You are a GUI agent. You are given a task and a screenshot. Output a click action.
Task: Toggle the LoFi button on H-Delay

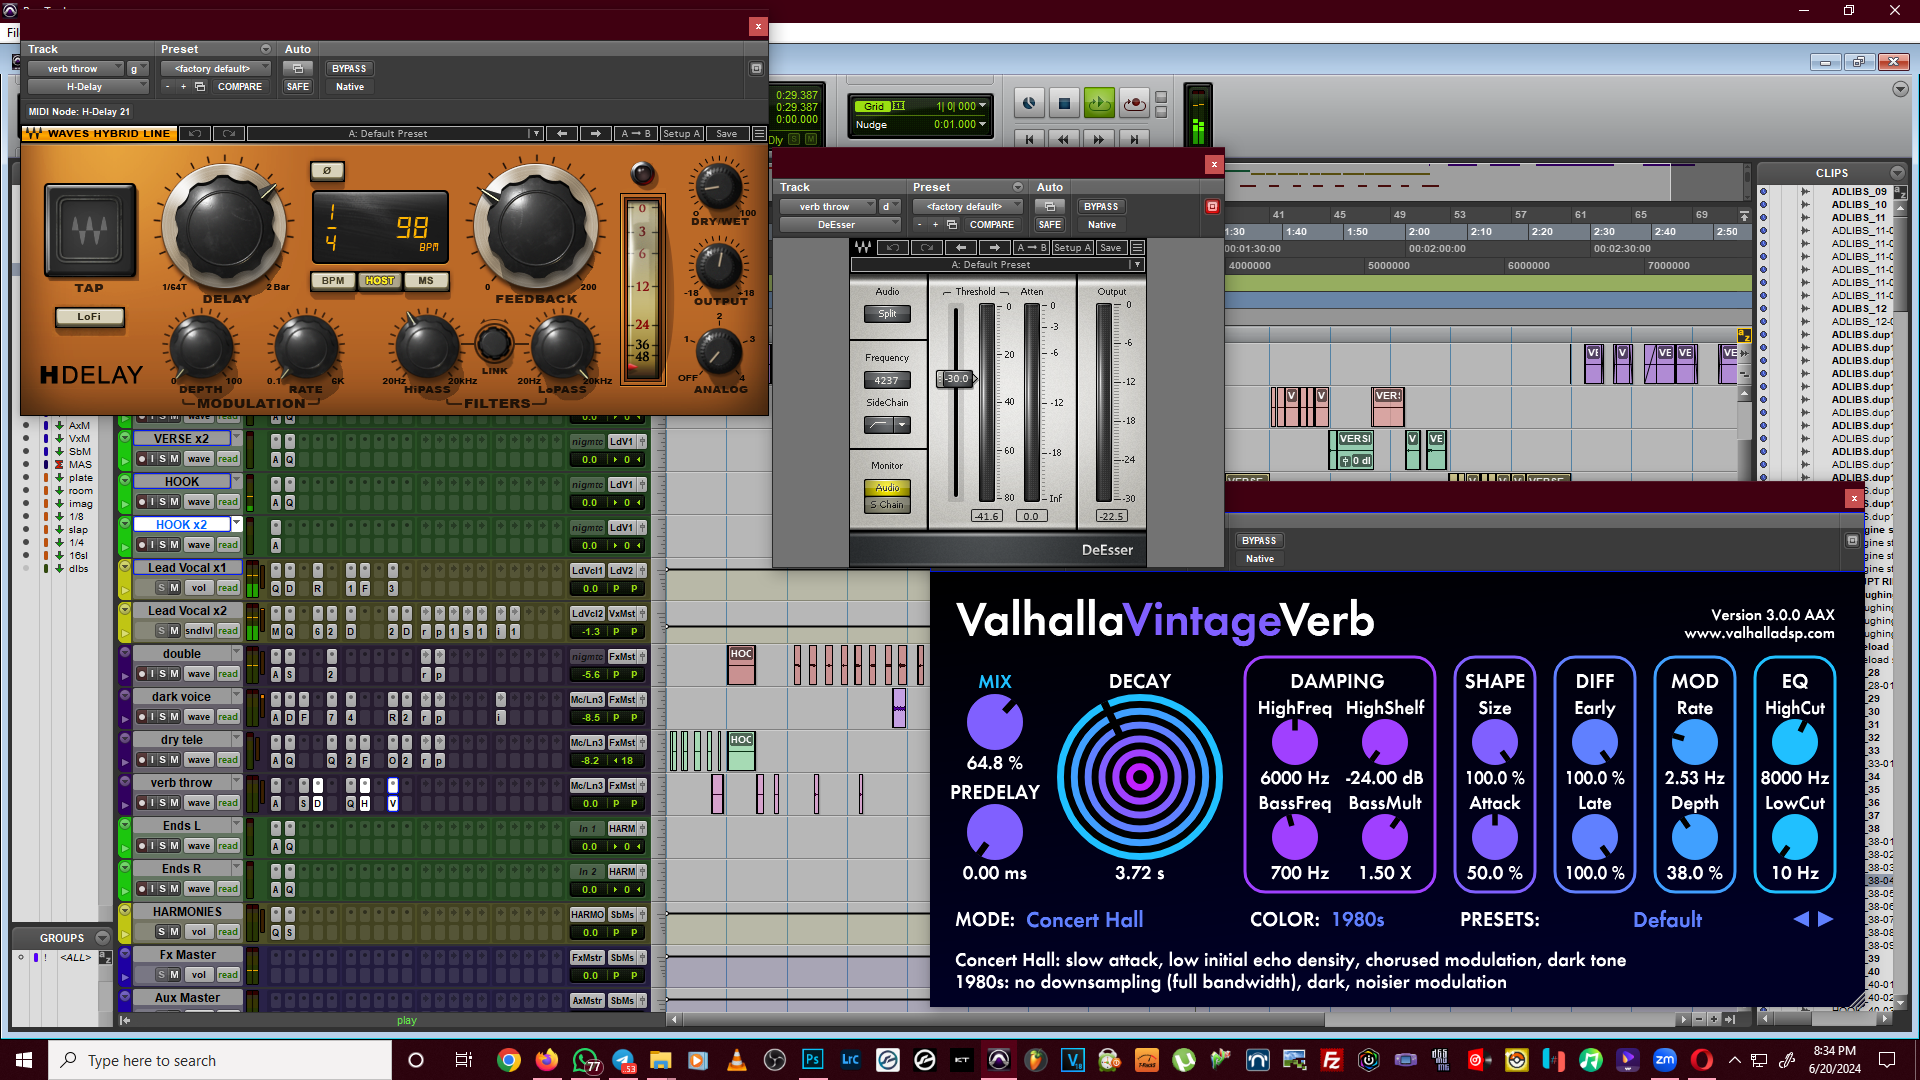click(x=89, y=317)
